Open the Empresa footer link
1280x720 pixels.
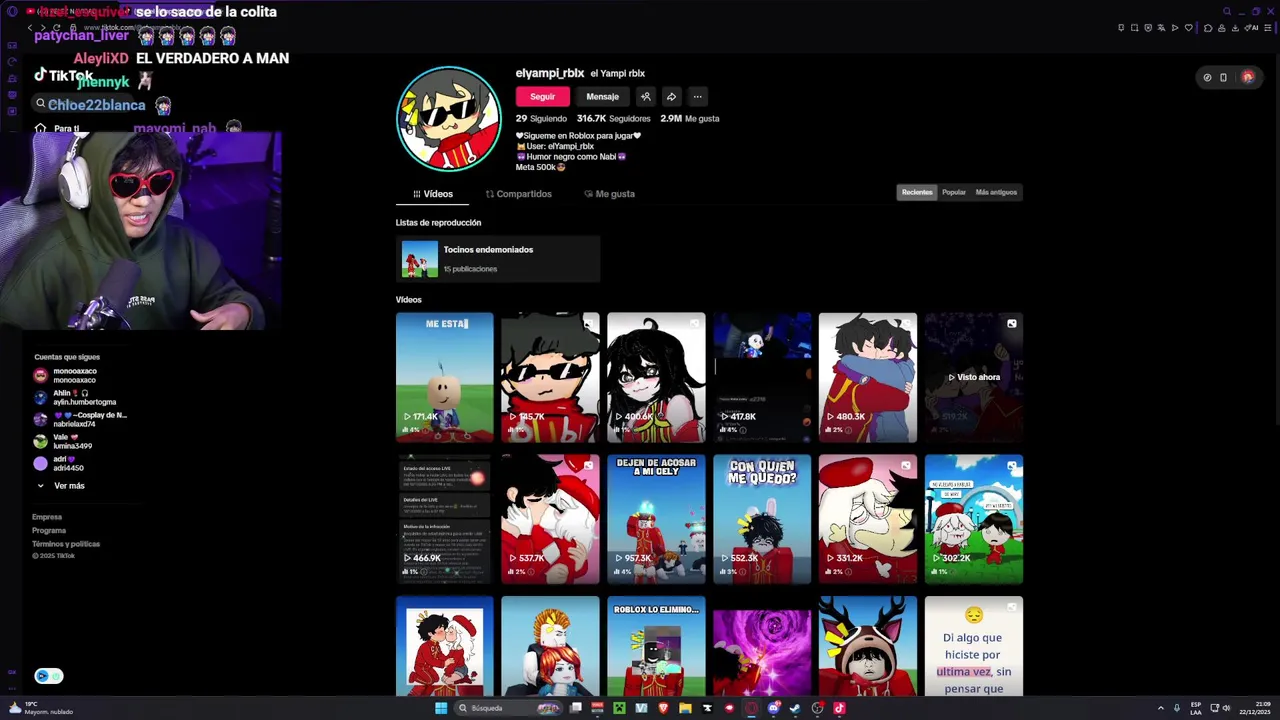coord(47,517)
